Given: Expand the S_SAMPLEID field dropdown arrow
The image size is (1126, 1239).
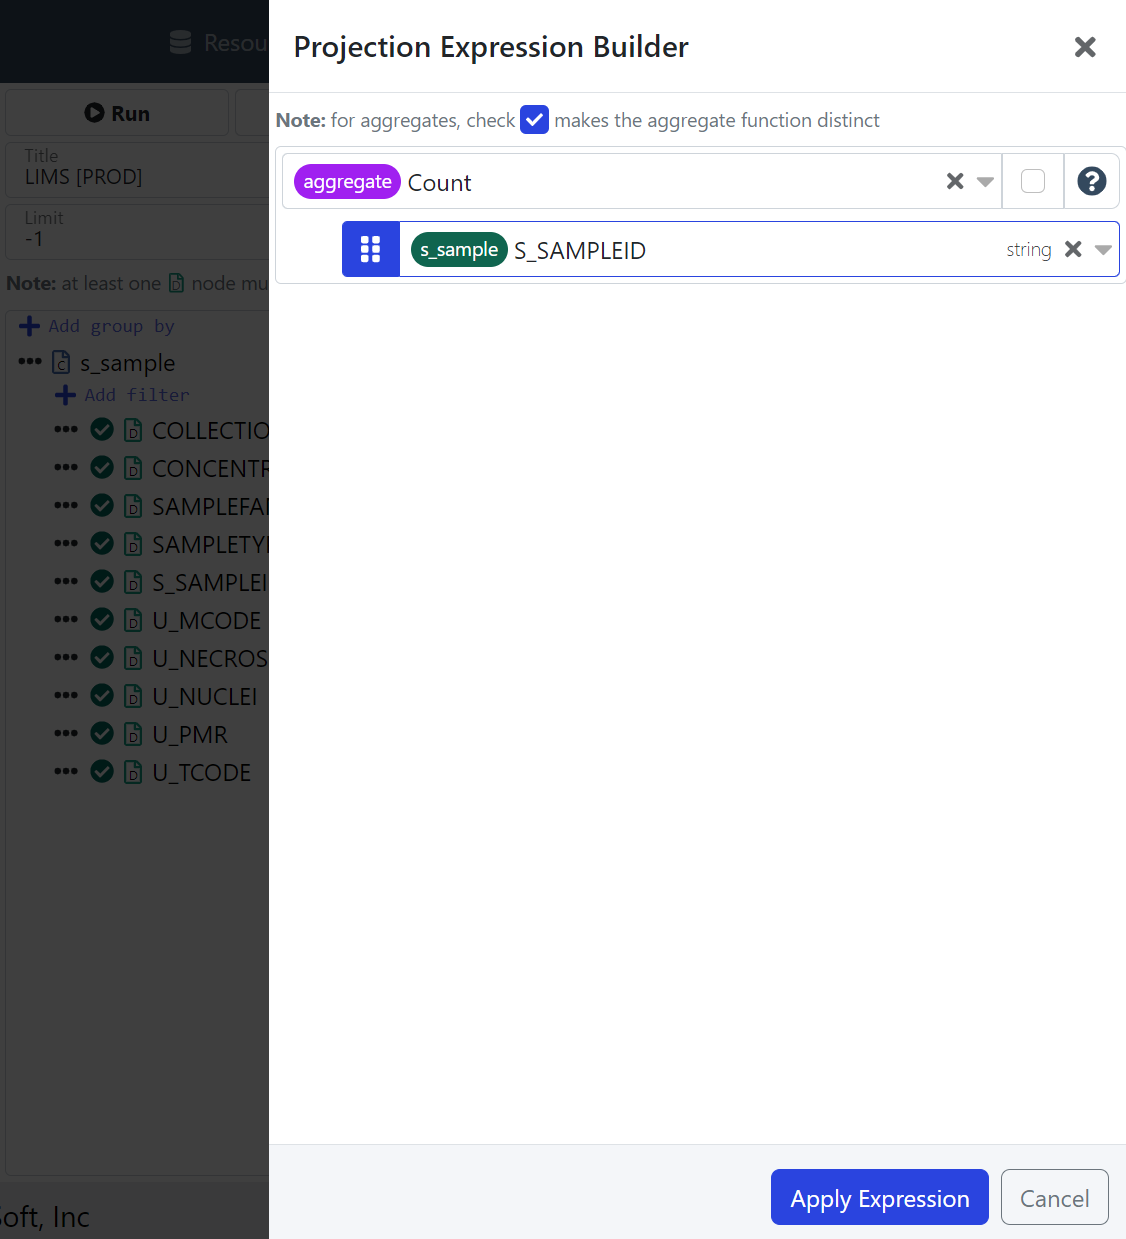Looking at the screenshot, I should point(1103,250).
